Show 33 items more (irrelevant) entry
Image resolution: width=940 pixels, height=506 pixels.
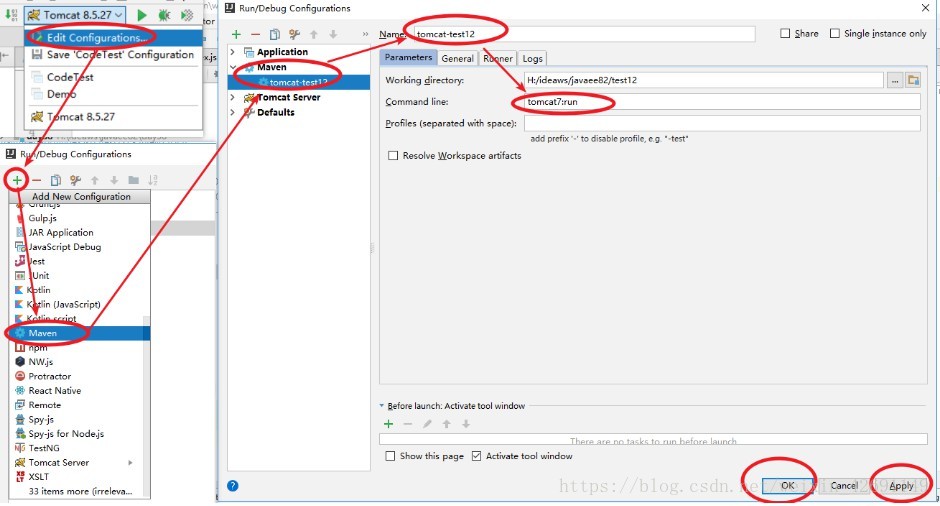(80, 492)
